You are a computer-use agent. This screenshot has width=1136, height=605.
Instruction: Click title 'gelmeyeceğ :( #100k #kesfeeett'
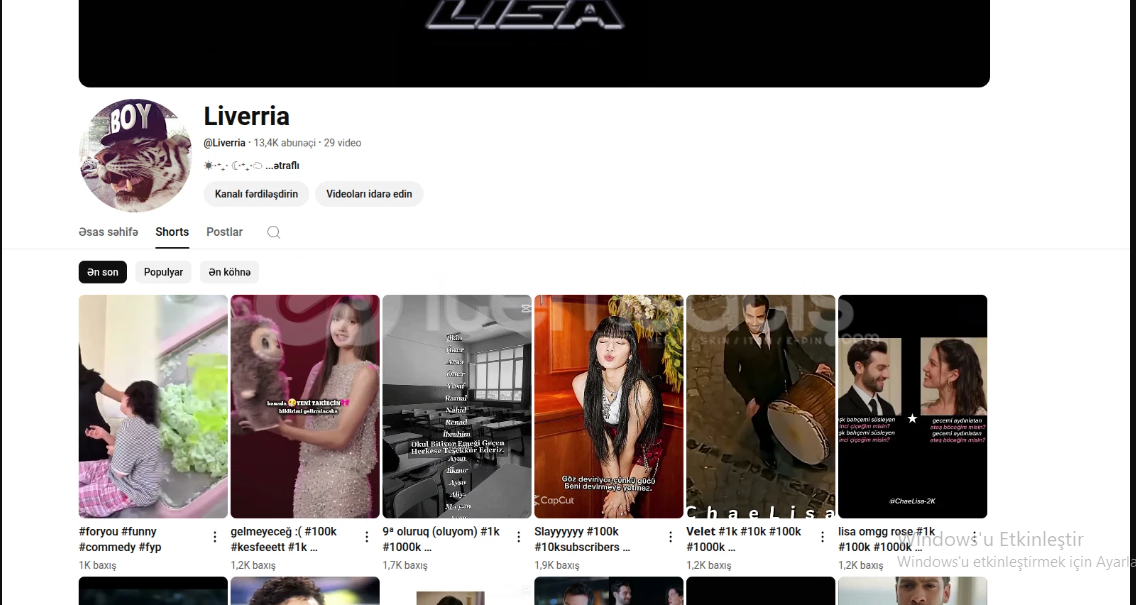tap(284, 539)
